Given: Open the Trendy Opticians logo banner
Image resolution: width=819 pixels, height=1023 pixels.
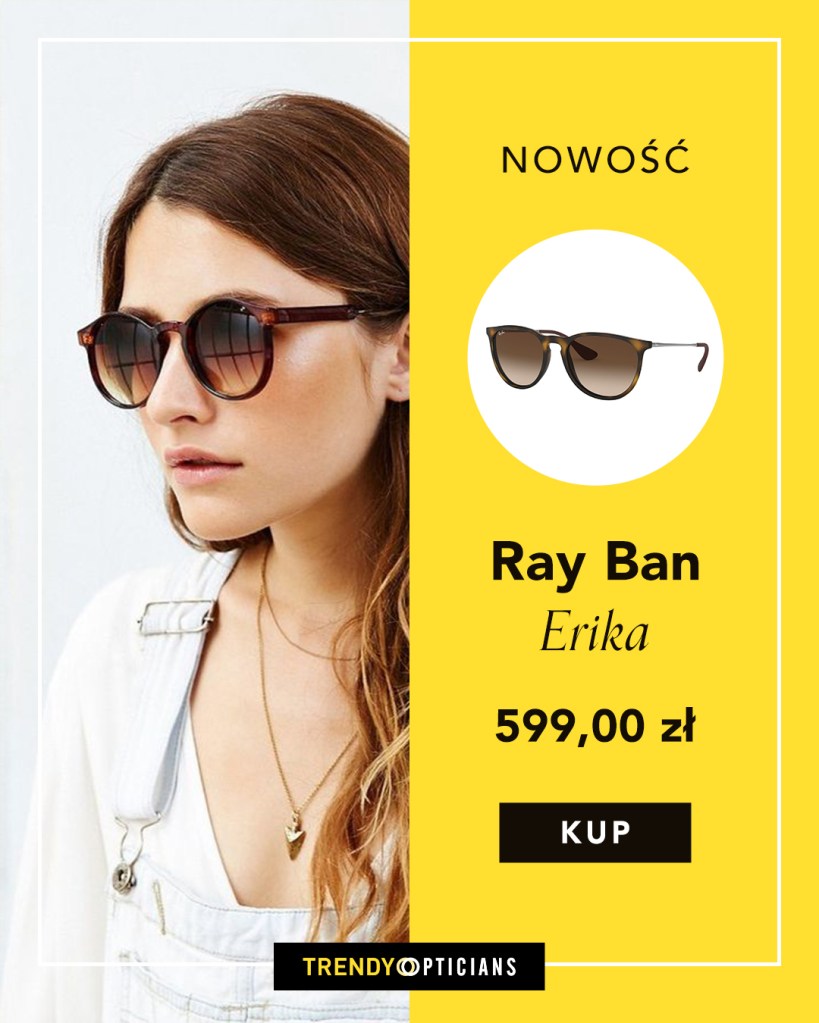Looking at the screenshot, I should [409, 966].
